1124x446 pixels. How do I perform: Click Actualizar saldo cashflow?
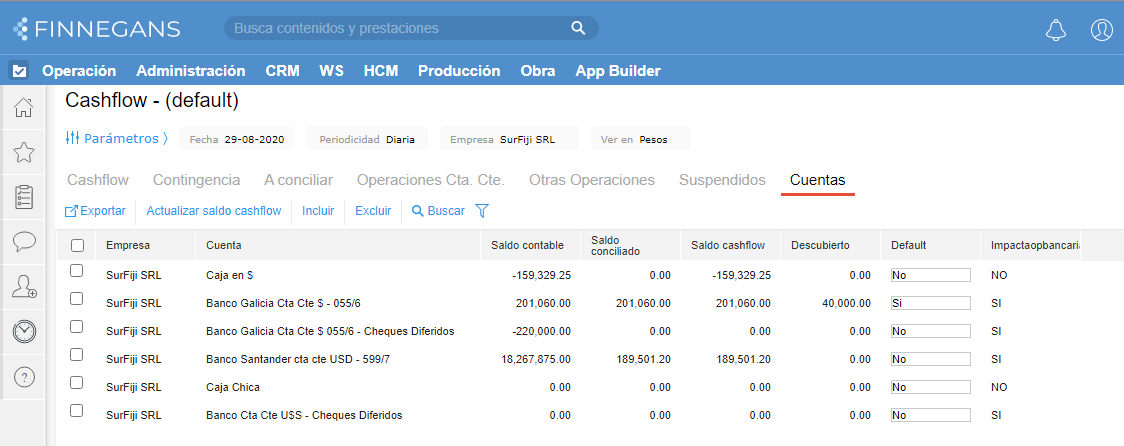coord(213,211)
